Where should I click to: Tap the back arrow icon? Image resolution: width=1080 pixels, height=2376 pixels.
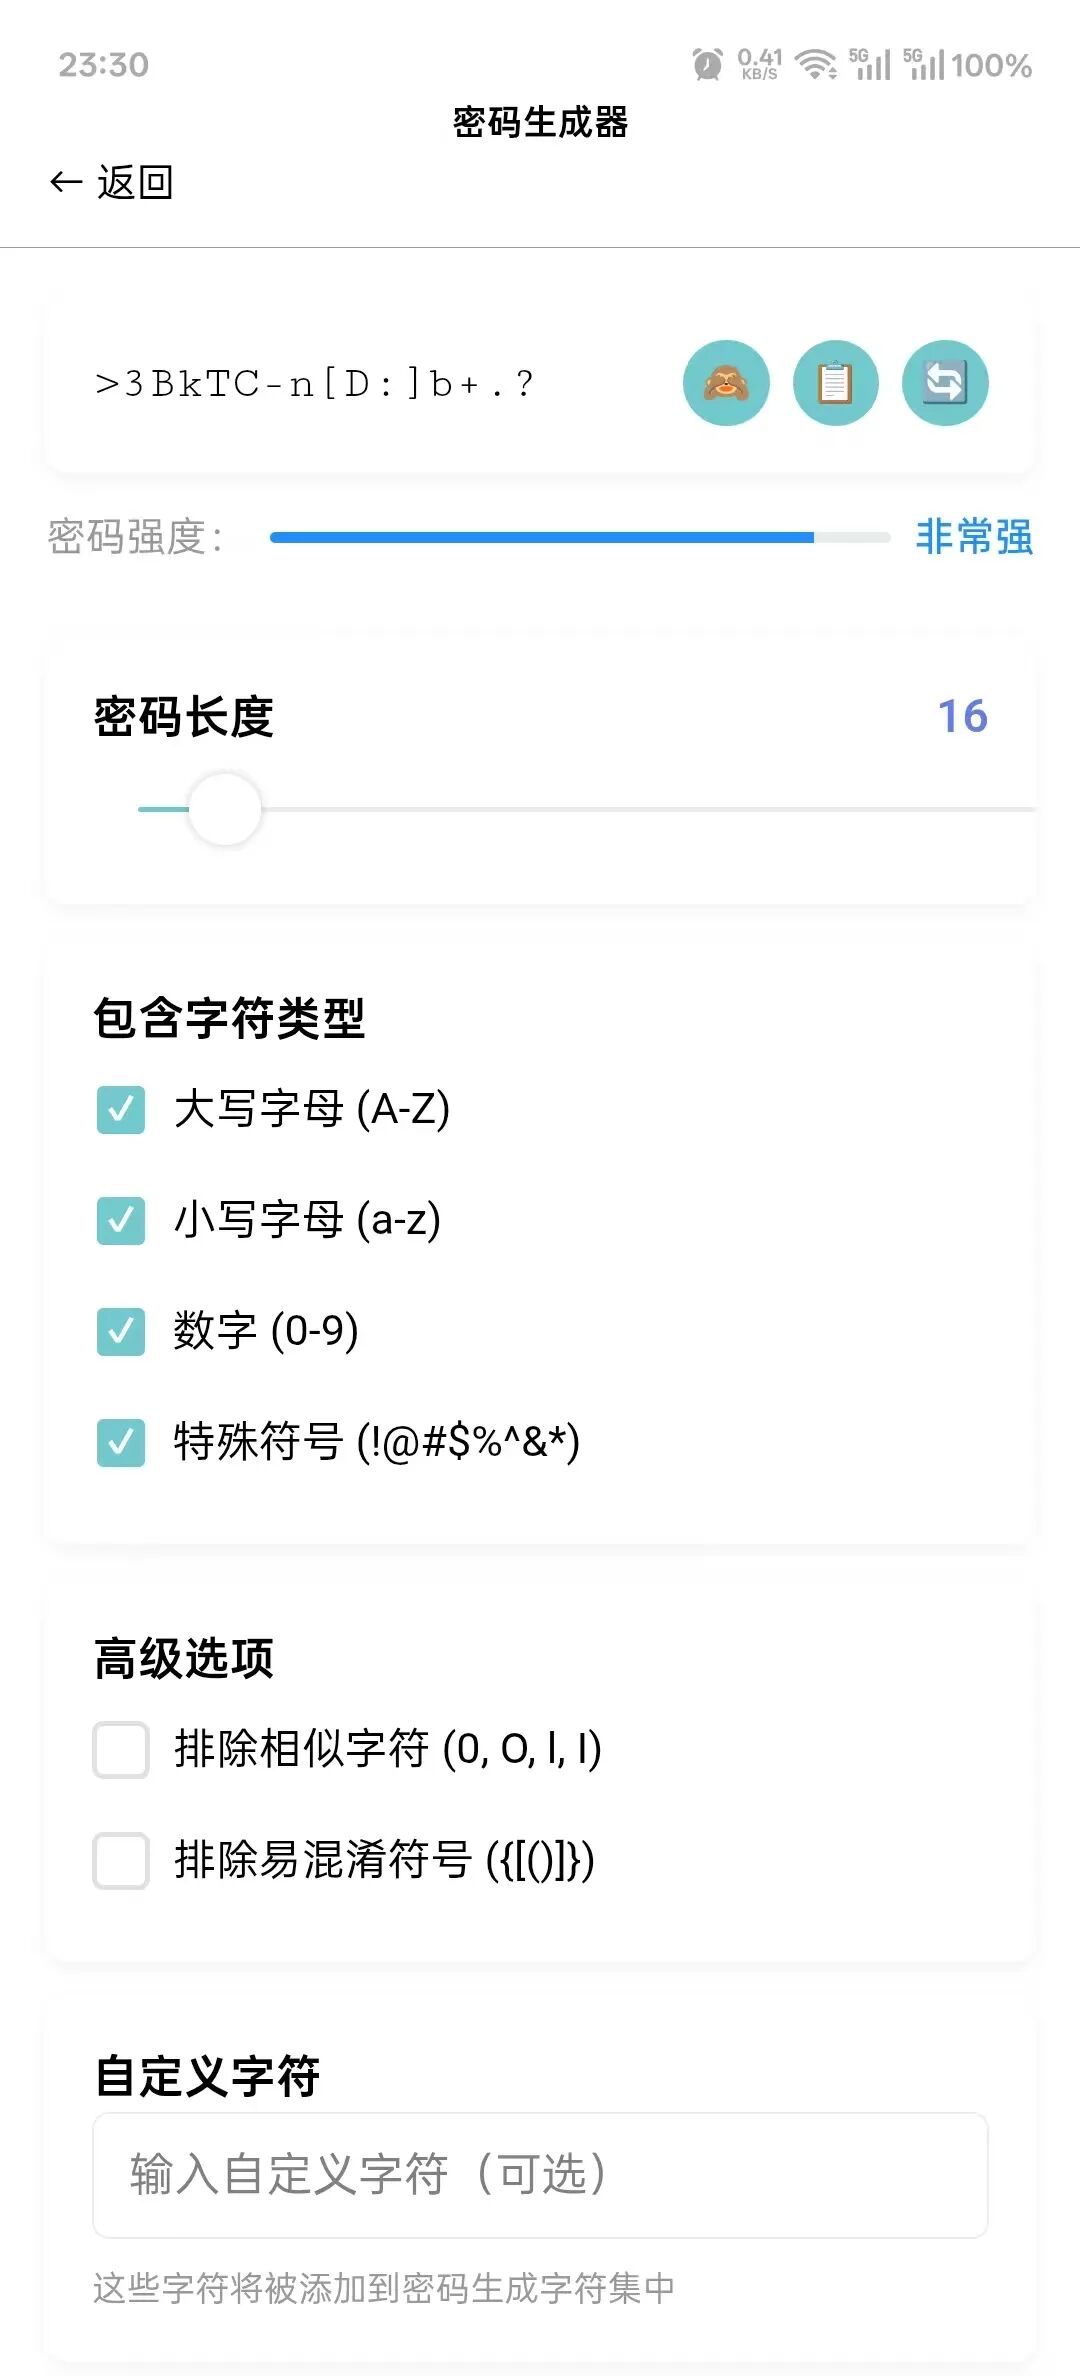pos(66,182)
